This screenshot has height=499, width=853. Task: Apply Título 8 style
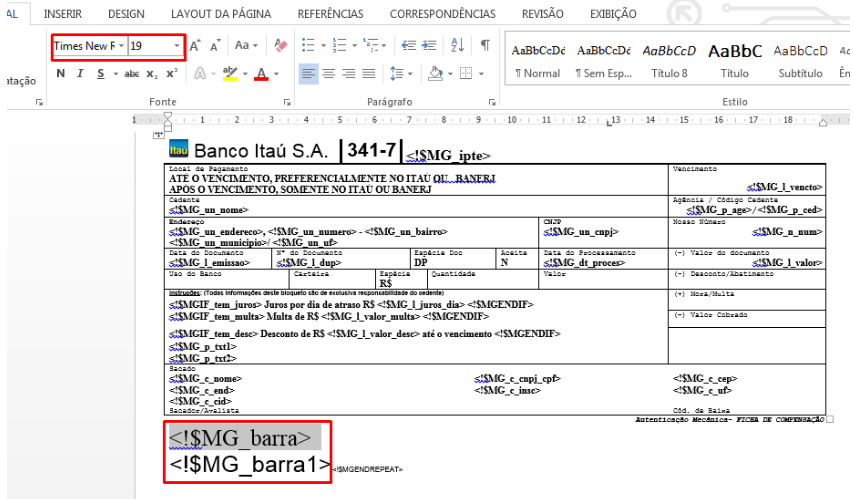click(x=669, y=60)
